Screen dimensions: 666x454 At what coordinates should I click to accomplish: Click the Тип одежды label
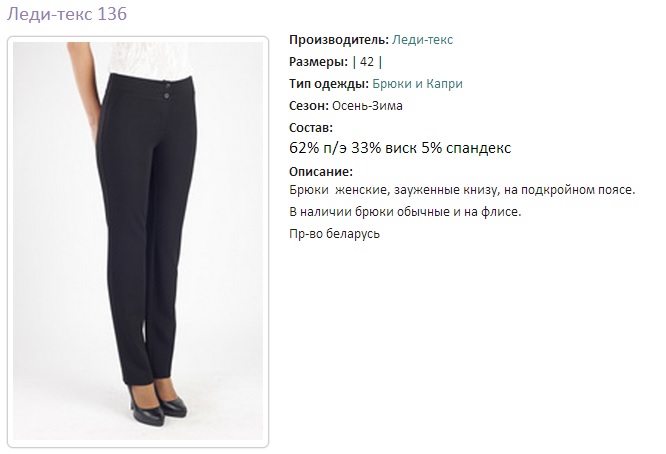pyautogui.click(x=329, y=84)
